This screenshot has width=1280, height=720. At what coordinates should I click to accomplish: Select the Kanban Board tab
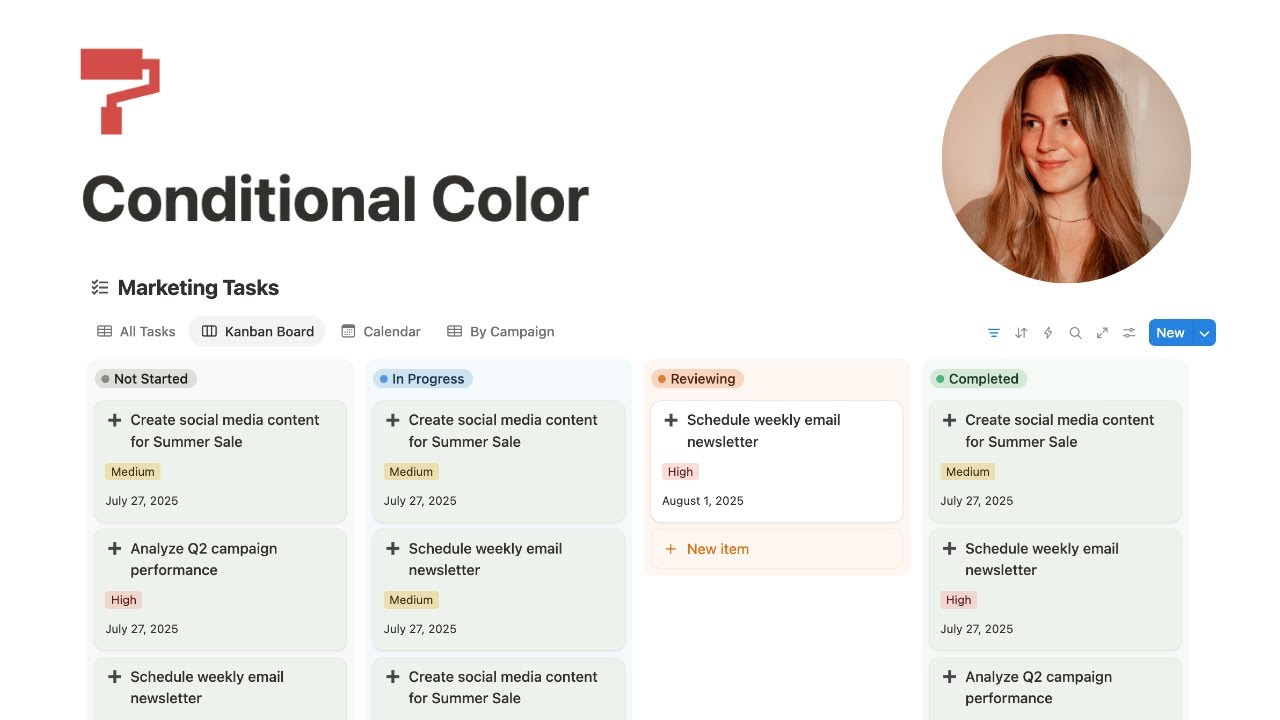coord(257,332)
